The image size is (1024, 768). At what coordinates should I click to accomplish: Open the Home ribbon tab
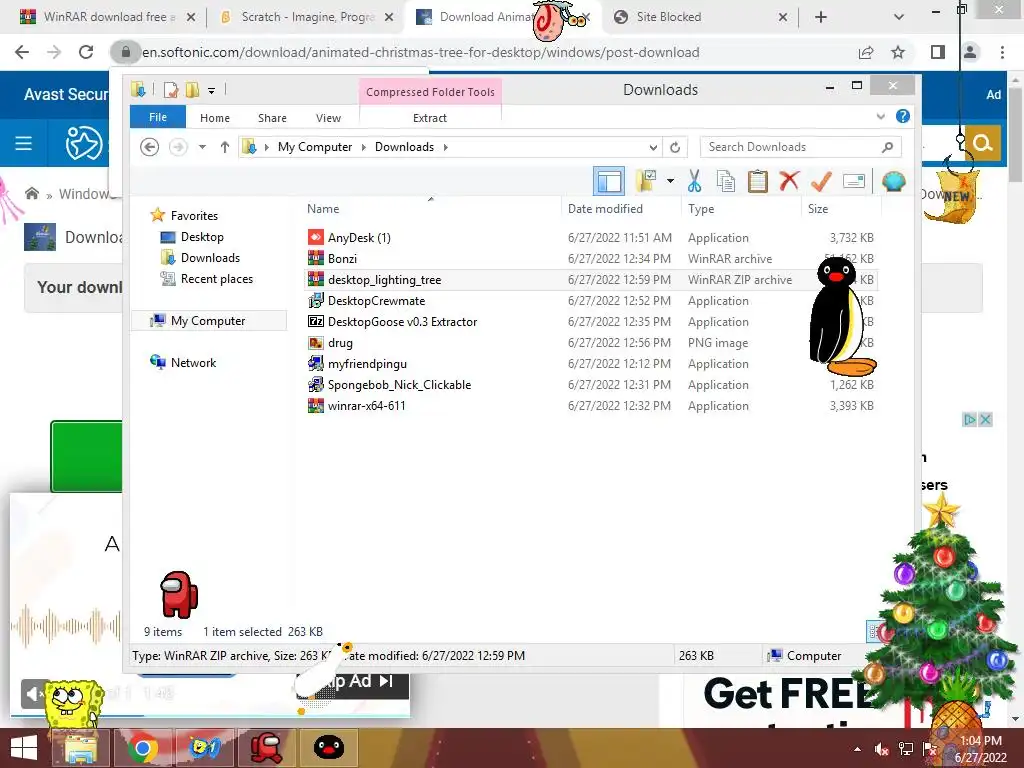[215, 118]
